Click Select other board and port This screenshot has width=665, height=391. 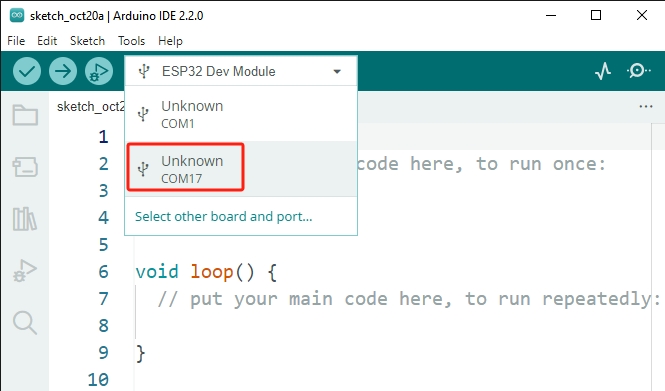[x=224, y=217]
